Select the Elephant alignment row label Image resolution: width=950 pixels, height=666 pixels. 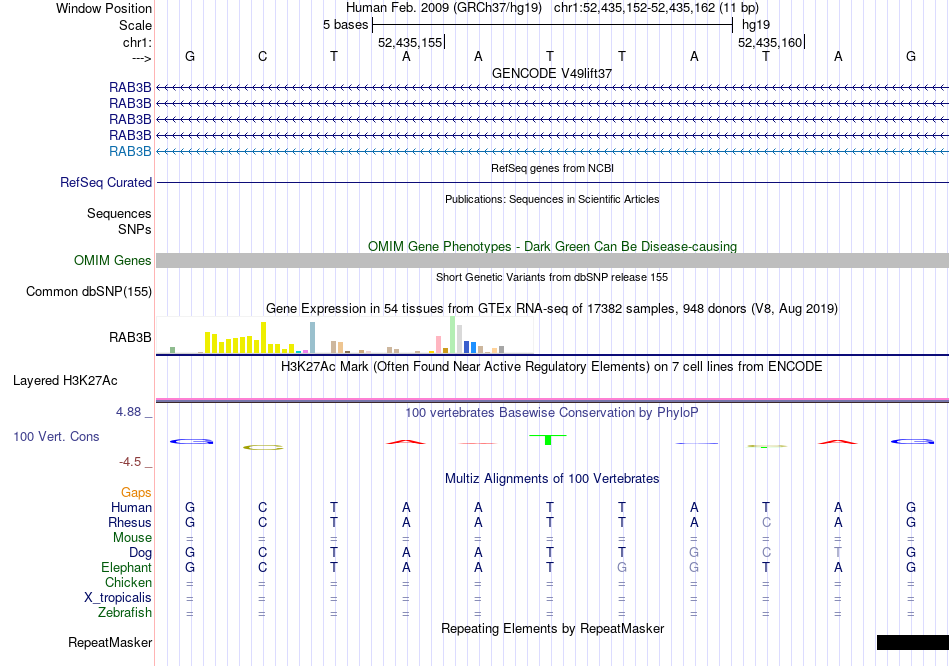126,568
